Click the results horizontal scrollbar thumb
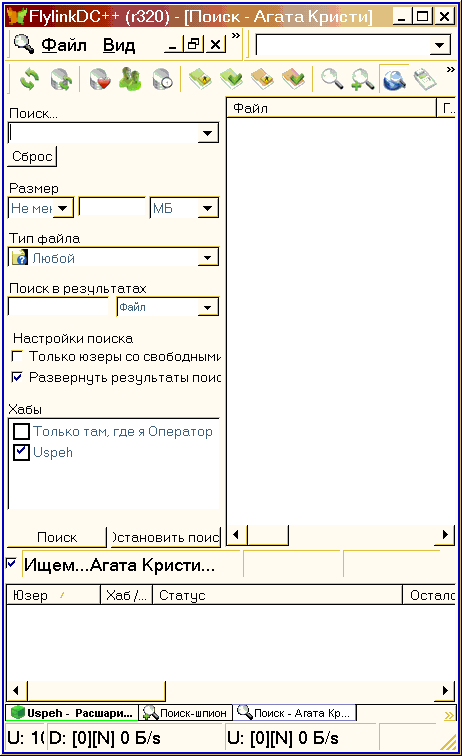Image resolution: width=462 pixels, height=756 pixels. pyautogui.click(x=268, y=535)
